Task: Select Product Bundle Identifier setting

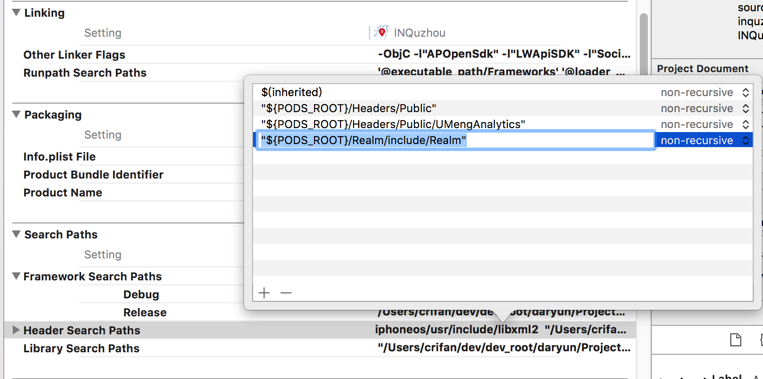Action: click(x=93, y=175)
